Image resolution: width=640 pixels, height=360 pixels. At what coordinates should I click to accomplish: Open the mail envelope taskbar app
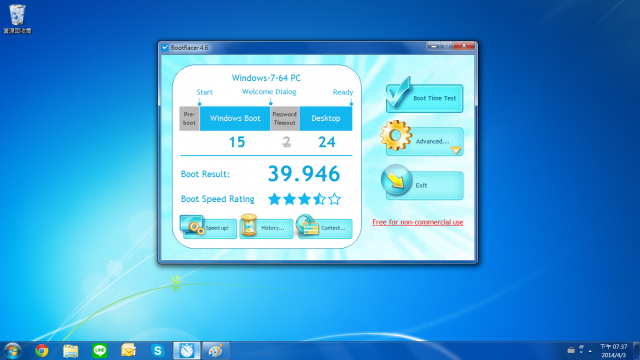tap(129, 351)
